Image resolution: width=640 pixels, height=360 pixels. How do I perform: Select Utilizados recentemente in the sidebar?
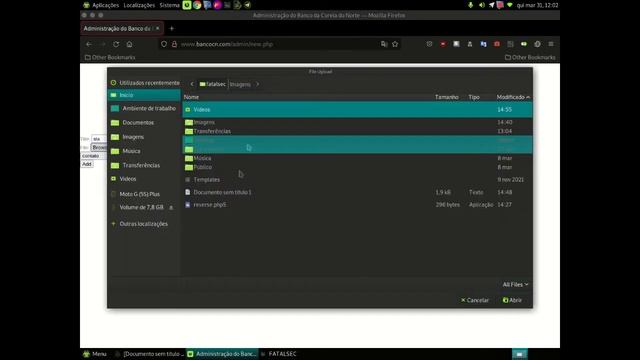point(144,83)
